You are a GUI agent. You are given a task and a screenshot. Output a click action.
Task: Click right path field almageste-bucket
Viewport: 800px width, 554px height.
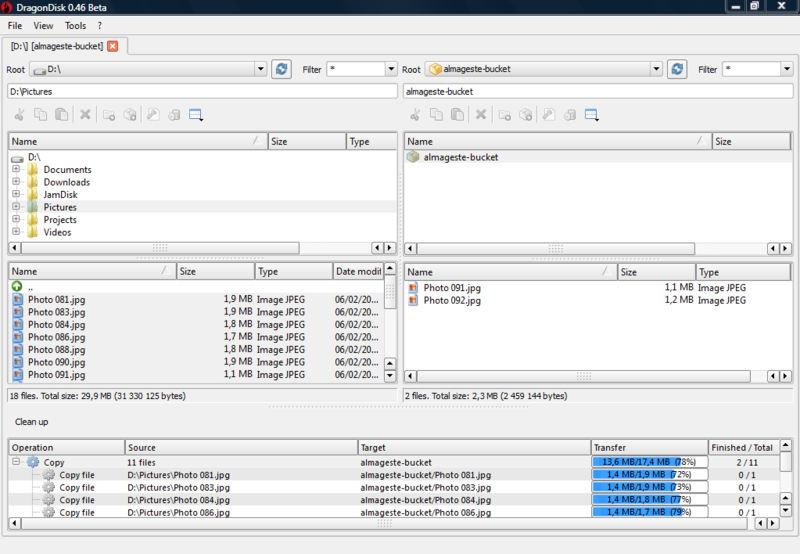point(598,91)
